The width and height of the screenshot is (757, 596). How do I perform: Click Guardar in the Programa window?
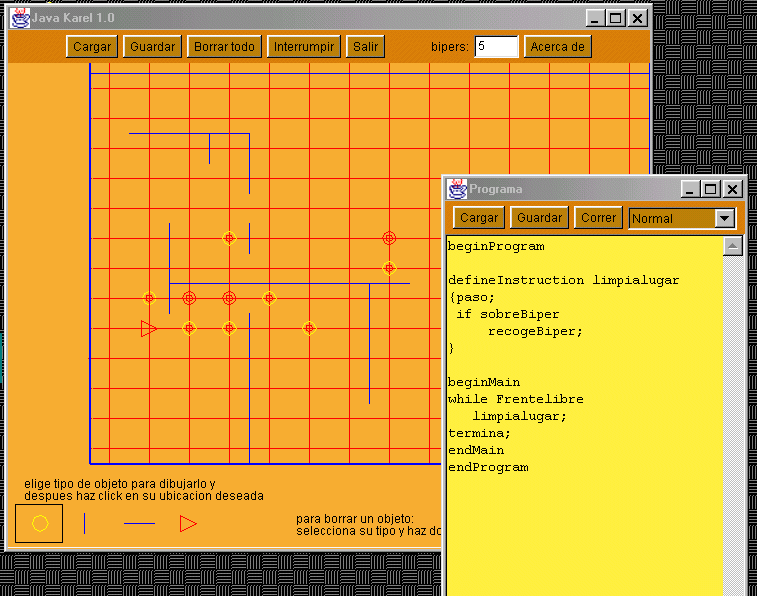pyautogui.click(x=539, y=218)
